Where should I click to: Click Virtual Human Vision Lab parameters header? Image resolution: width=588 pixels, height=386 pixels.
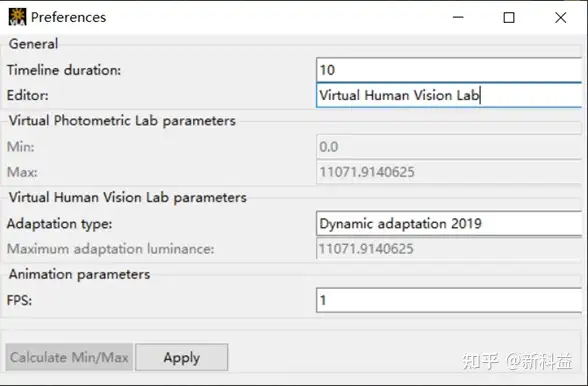click(x=128, y=198)
